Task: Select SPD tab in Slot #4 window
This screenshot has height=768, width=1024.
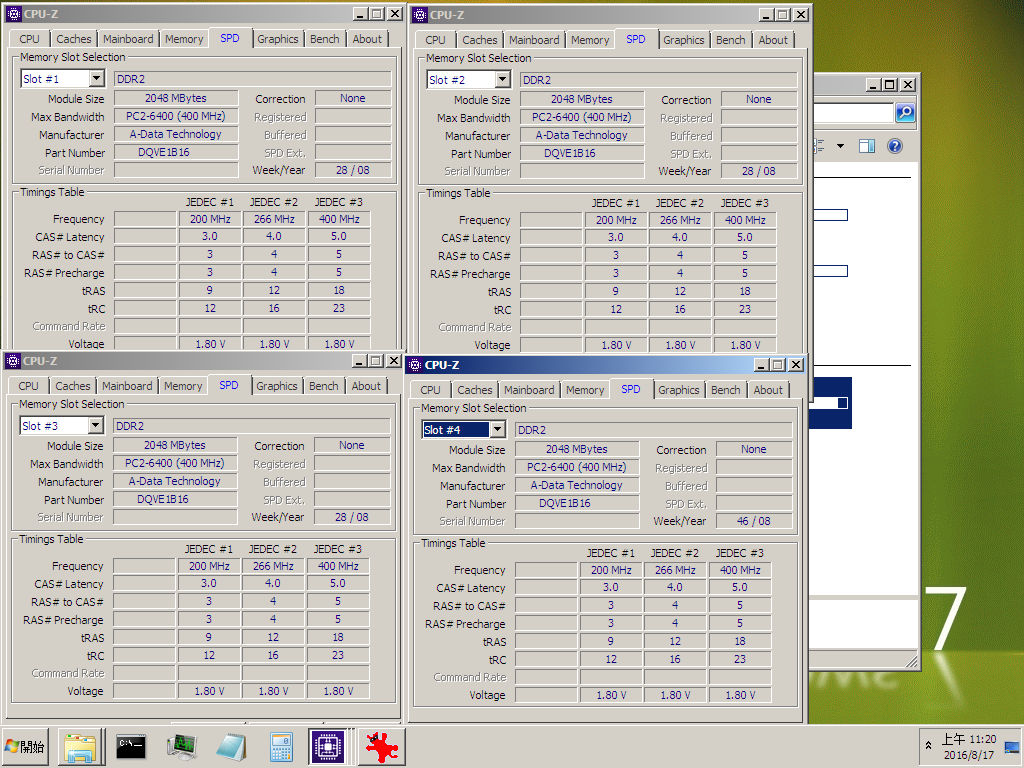Action: point(630,389)
